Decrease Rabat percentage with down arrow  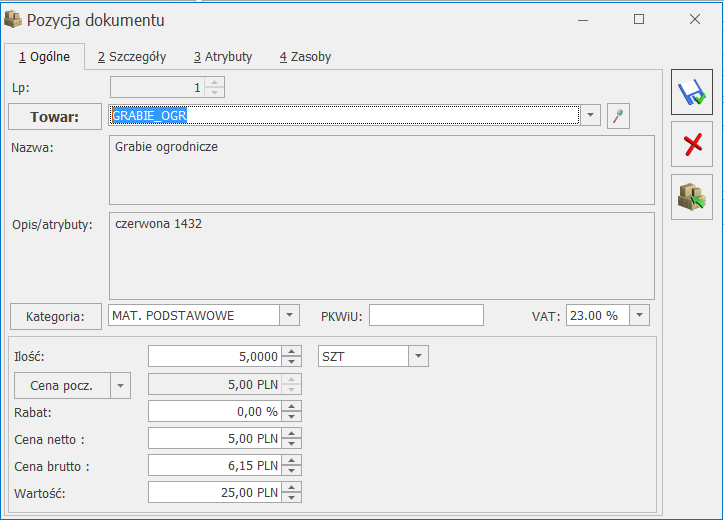pyautogui.click(x=291, y=416)
